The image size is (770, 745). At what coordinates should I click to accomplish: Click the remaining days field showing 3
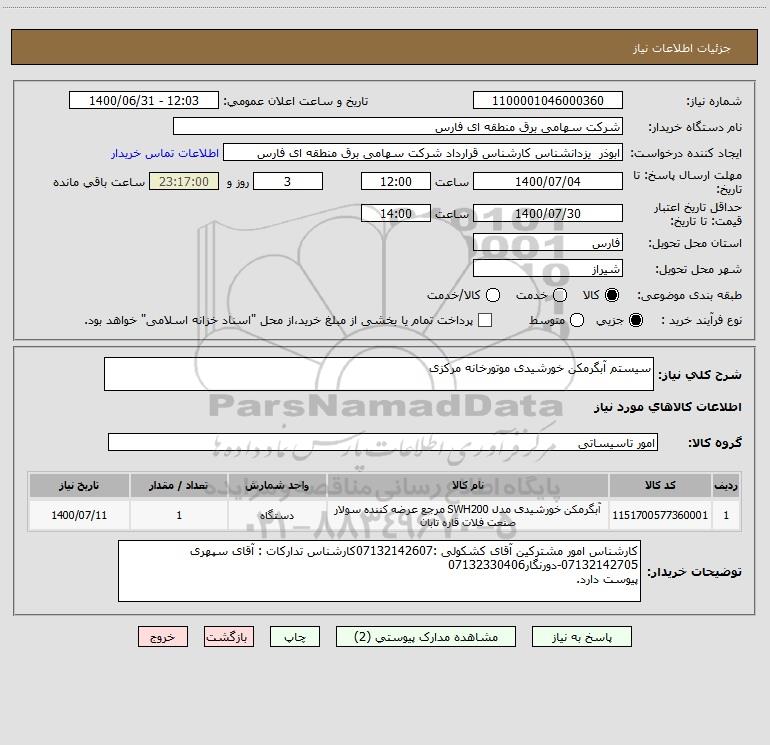coord(288,181)
